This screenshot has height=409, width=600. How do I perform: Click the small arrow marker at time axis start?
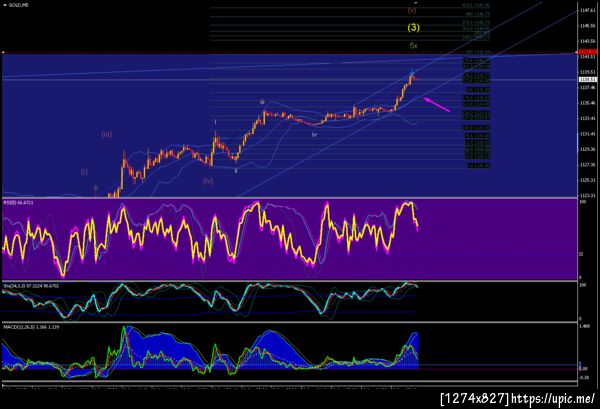(x=3, y=388)
